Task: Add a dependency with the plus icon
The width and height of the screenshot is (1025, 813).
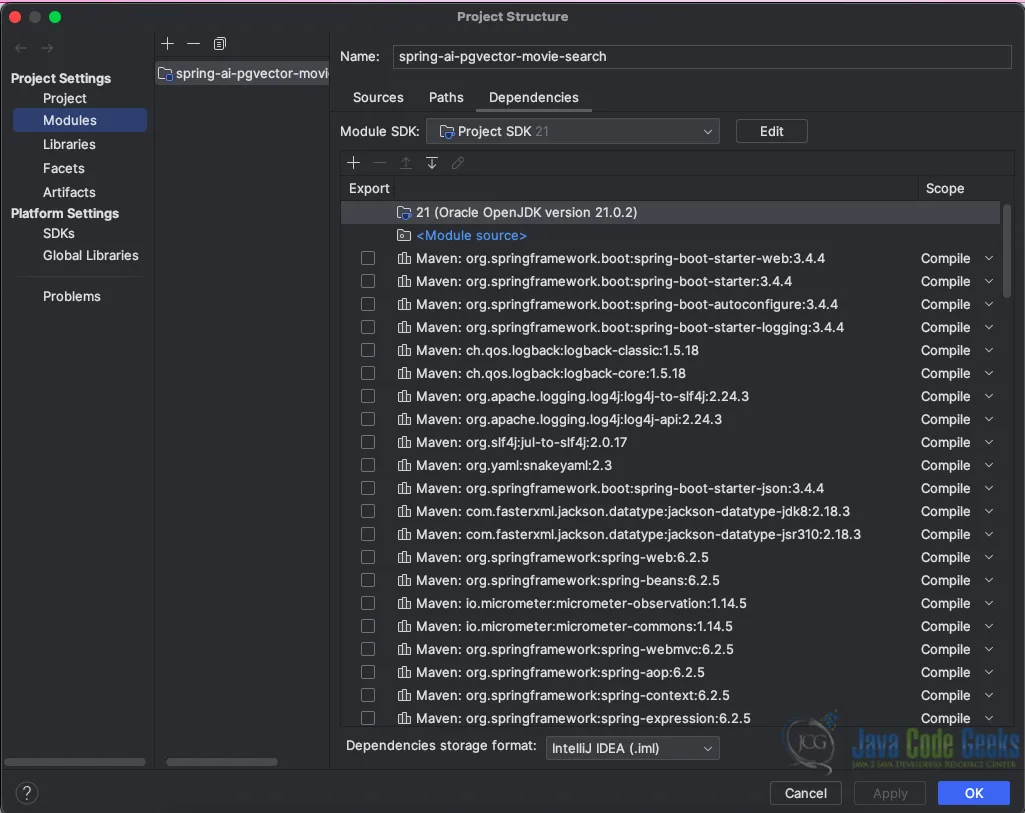Action: pos(354,163)
